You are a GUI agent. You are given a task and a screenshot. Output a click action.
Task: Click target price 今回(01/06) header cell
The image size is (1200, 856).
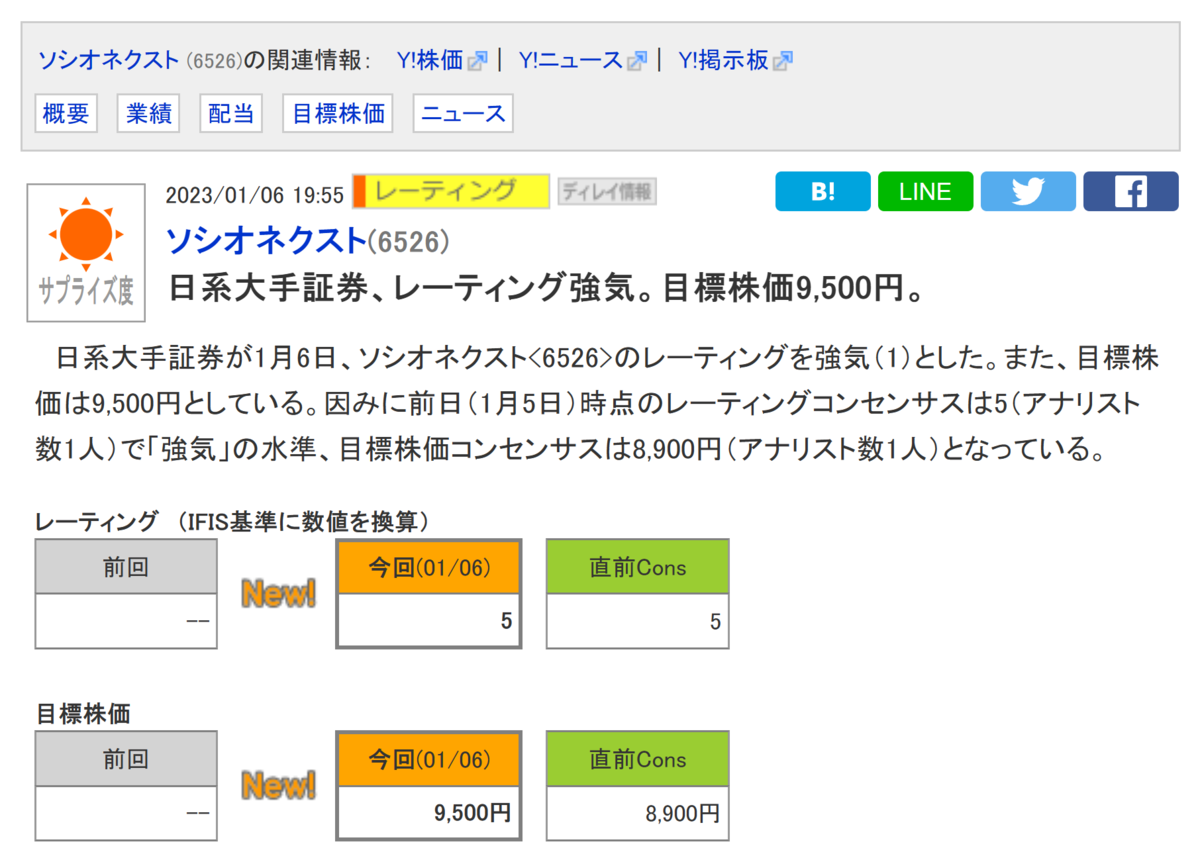point(429,759)
